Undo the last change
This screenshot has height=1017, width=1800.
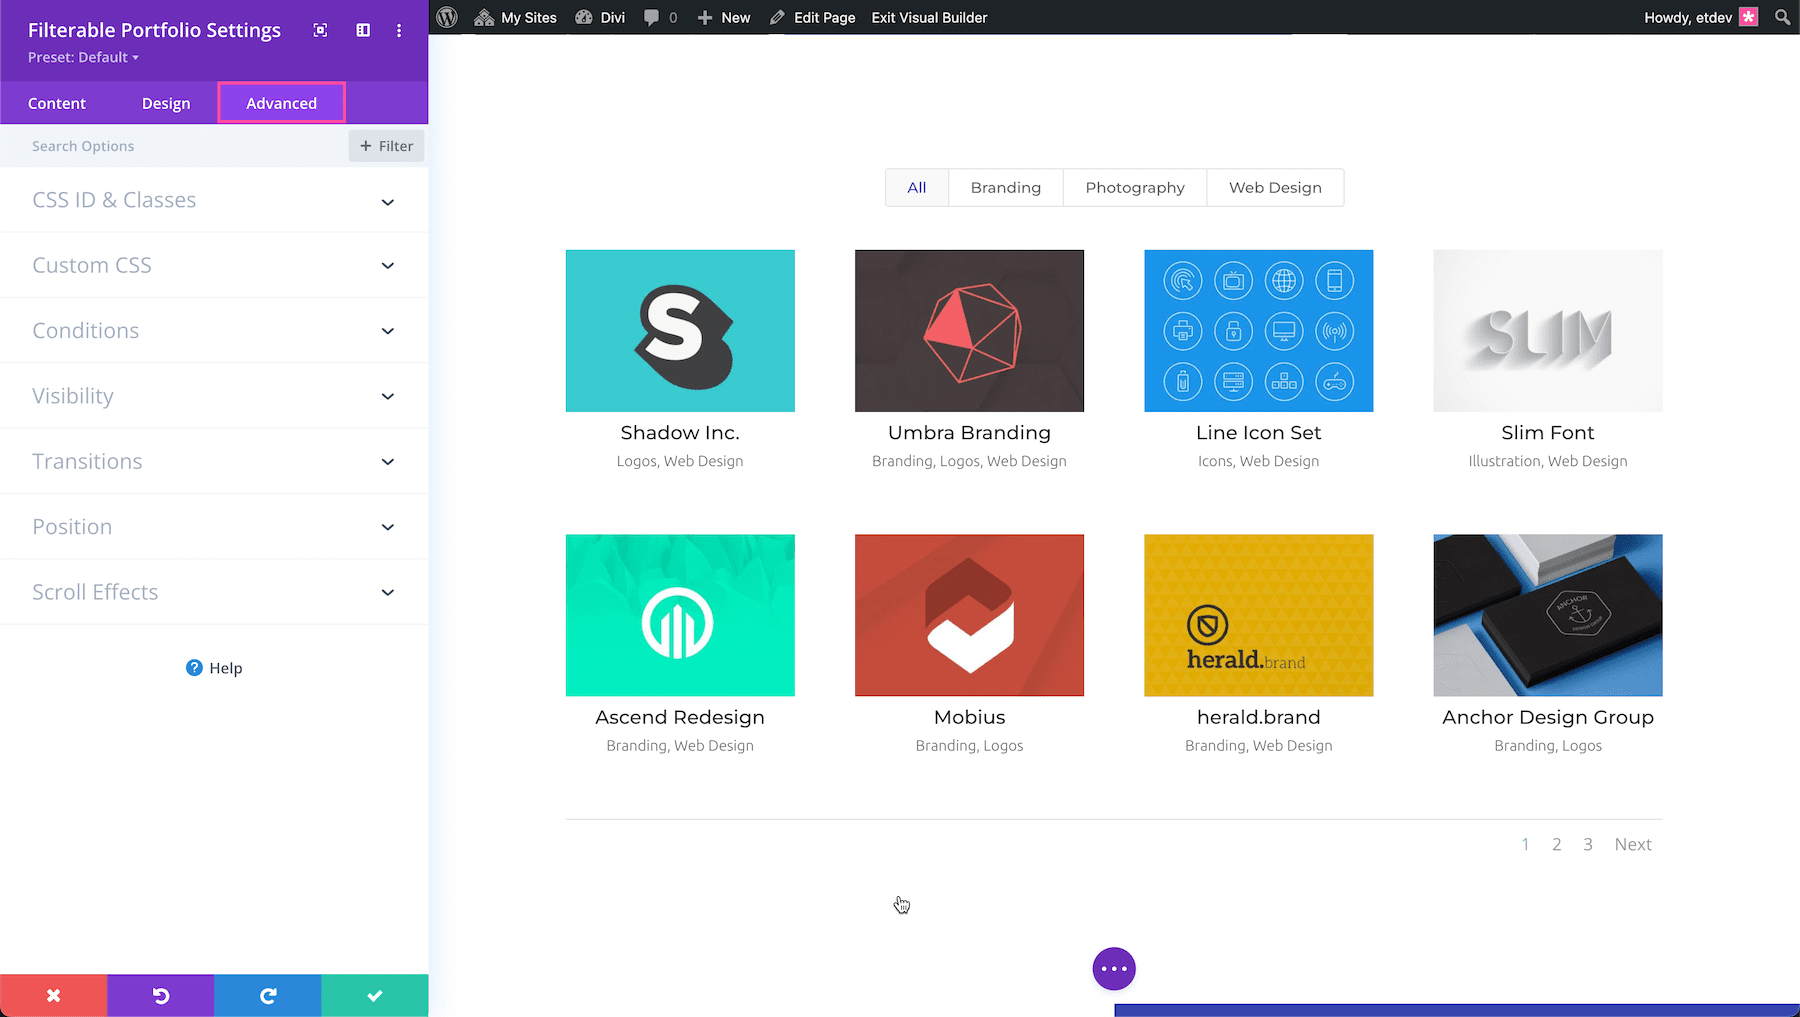tap(160, 995)
